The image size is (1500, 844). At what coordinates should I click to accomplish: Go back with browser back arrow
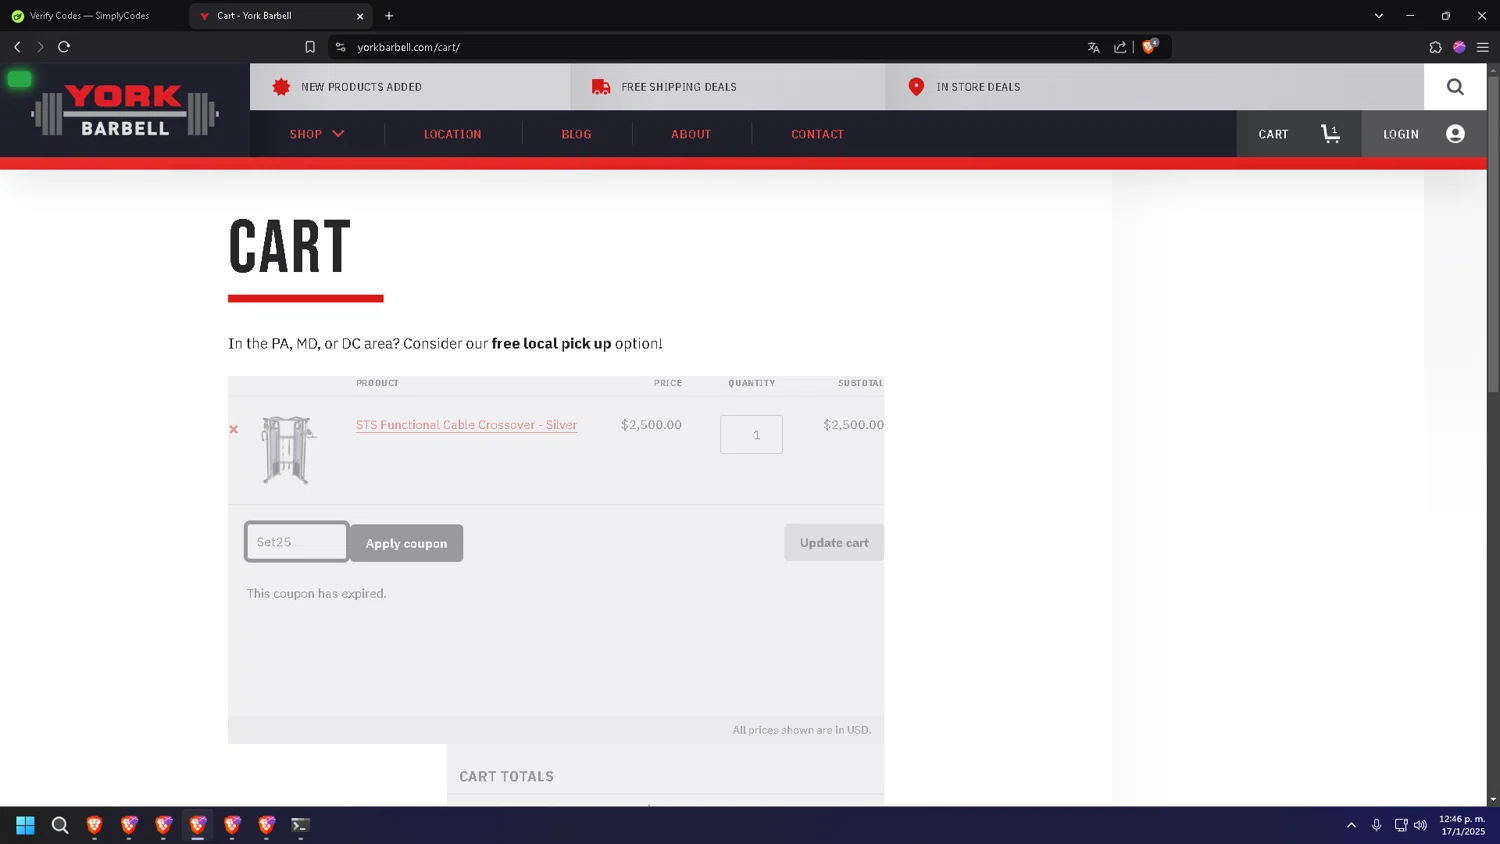17,47
